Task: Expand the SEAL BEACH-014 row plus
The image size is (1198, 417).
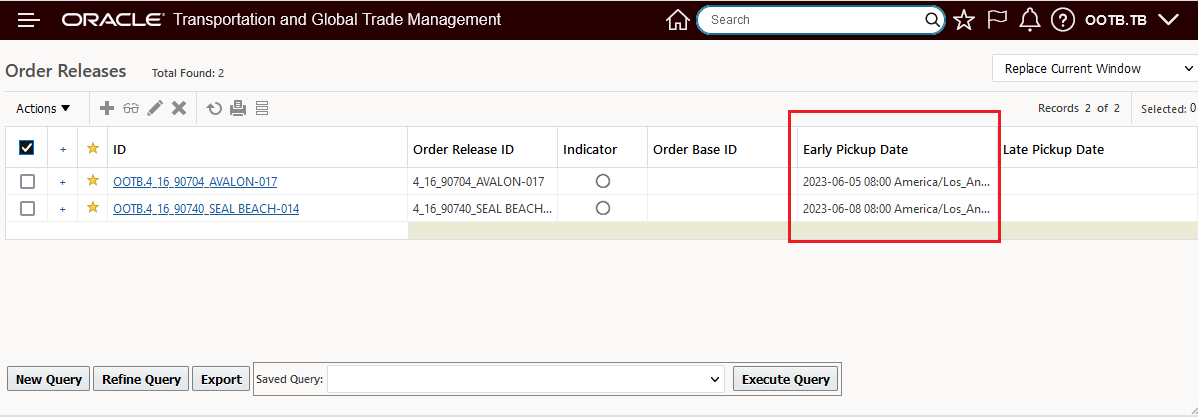Action: [x=63, y=209]
